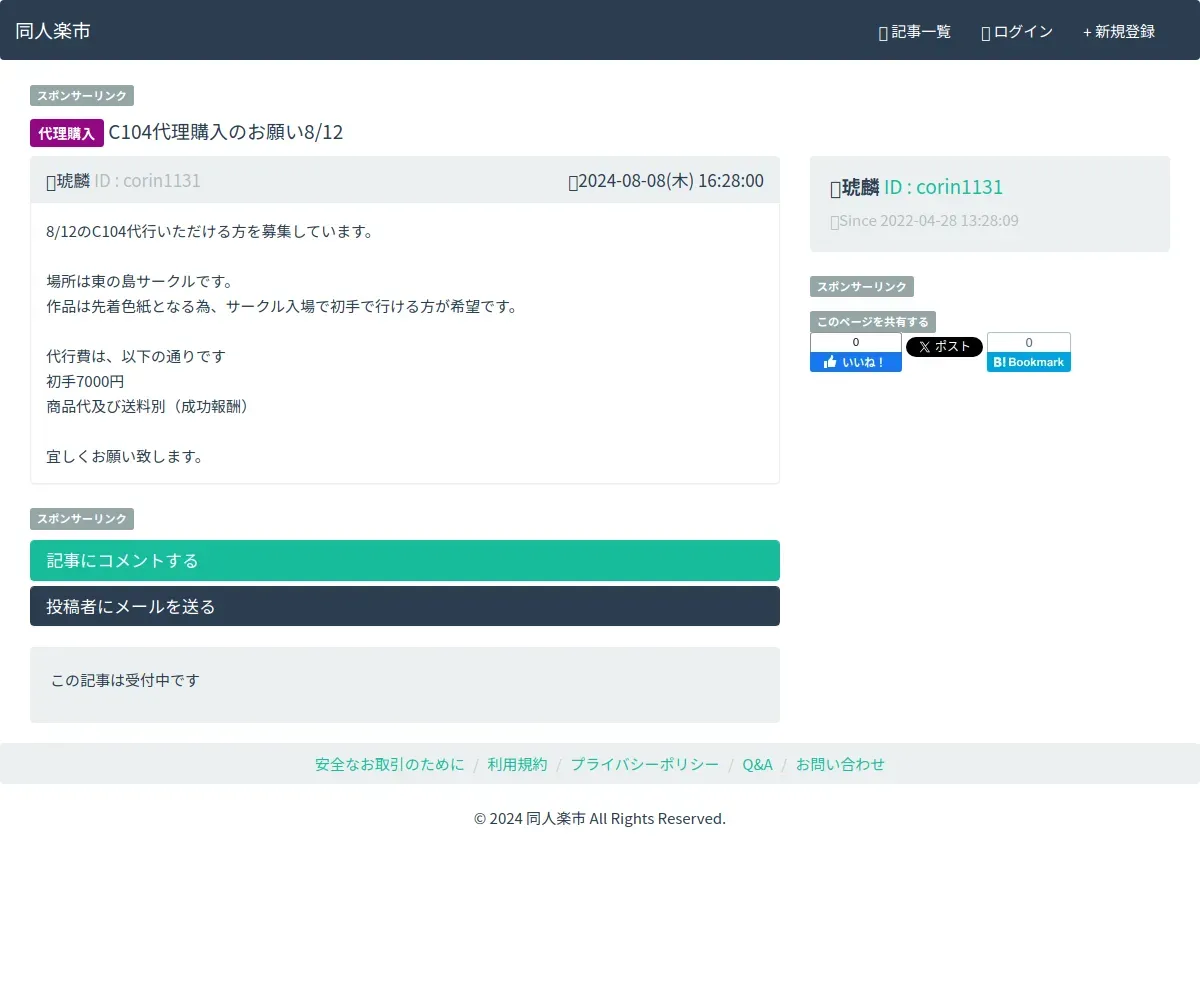
Task: Open the プライバシーポリシー footer link
Action: (645, 764)
